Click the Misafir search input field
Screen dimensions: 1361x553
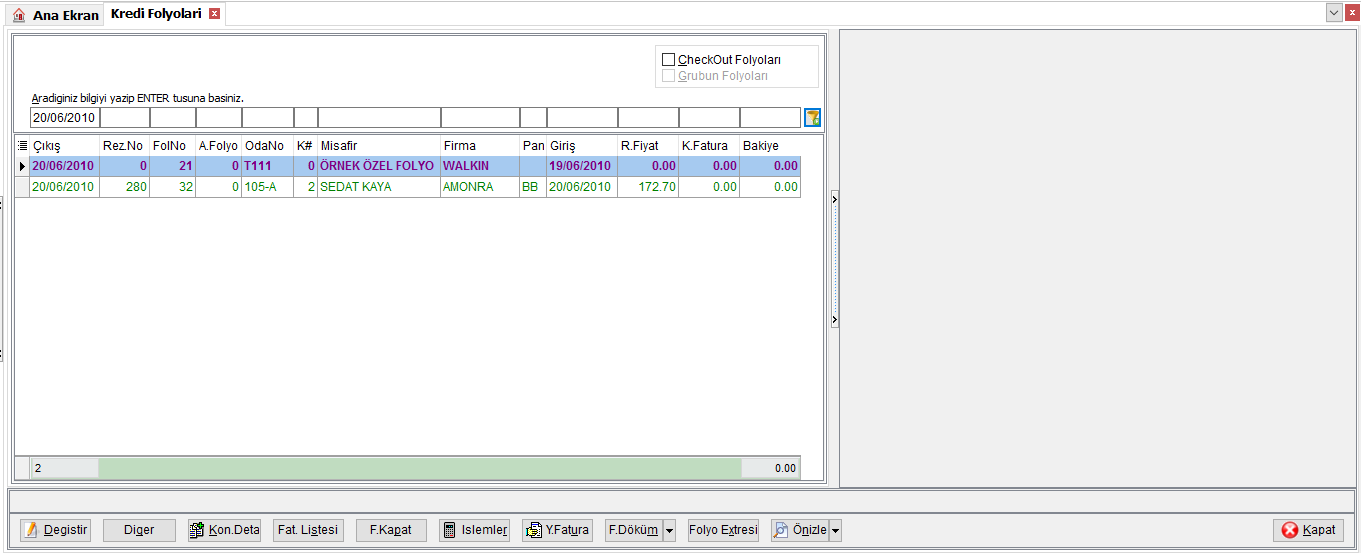379,118
